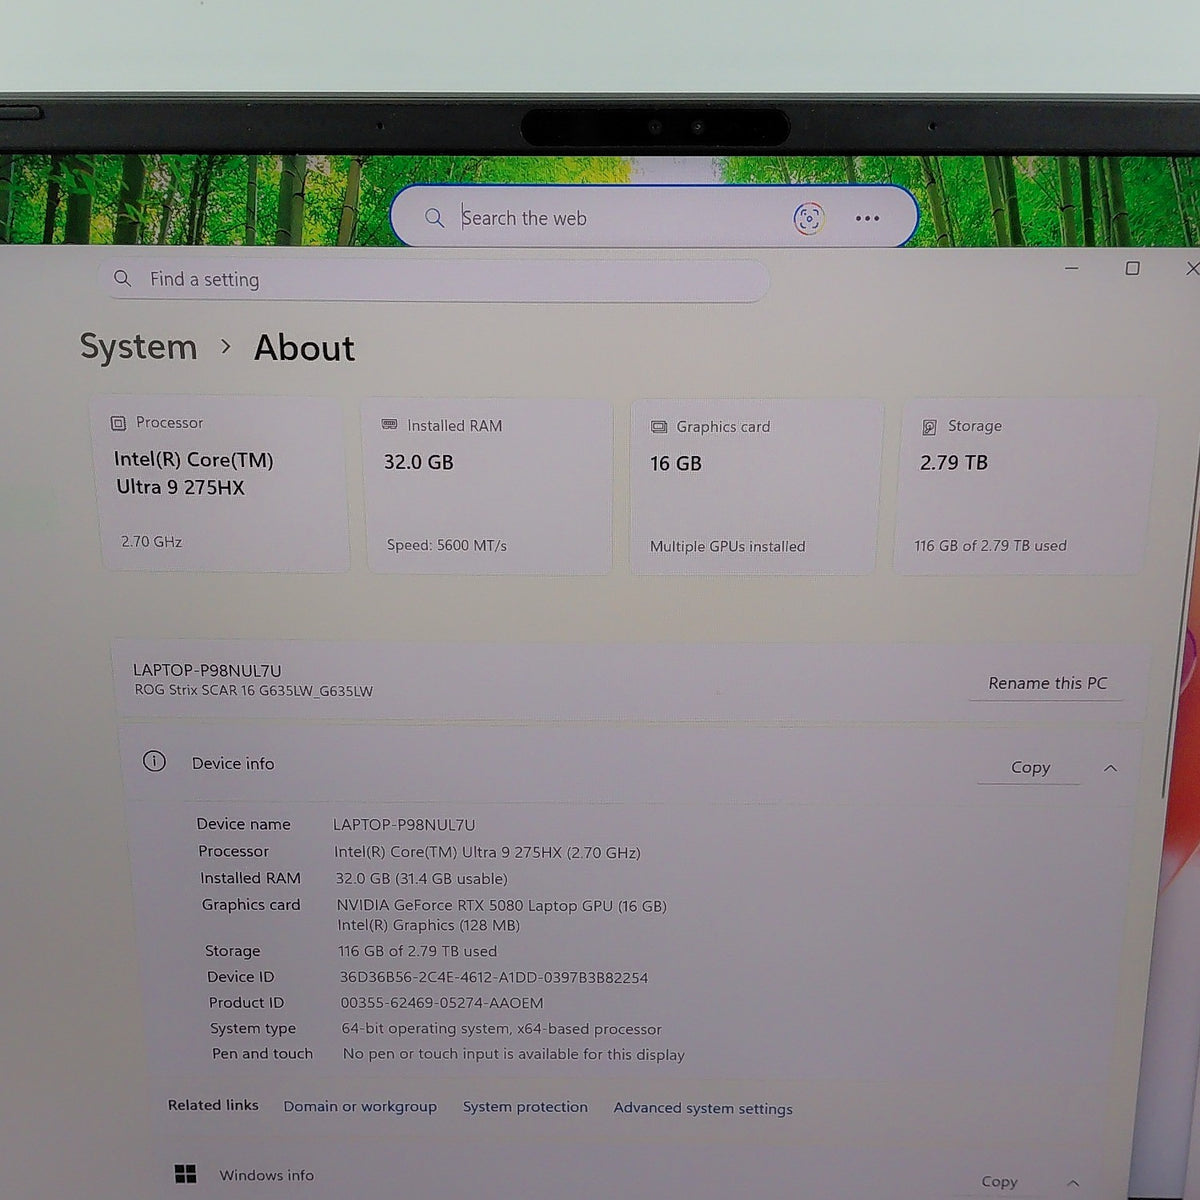Click the Installed RAM memory icon
Screen dimensions: 1200x1200
tap(390, 425)
